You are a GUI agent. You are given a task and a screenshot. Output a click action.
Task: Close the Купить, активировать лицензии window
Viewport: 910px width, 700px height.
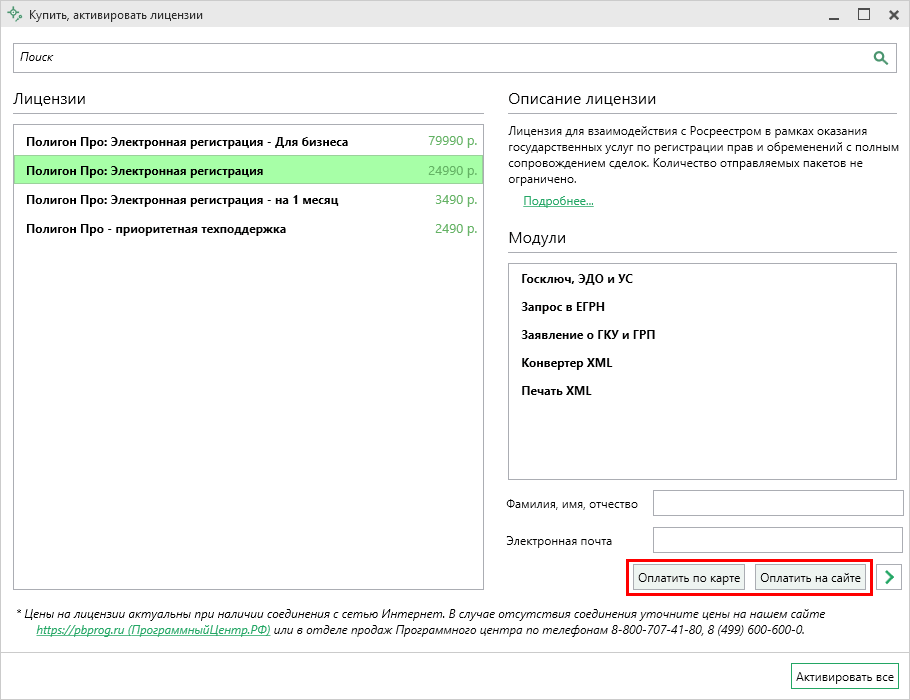point(894,15)
